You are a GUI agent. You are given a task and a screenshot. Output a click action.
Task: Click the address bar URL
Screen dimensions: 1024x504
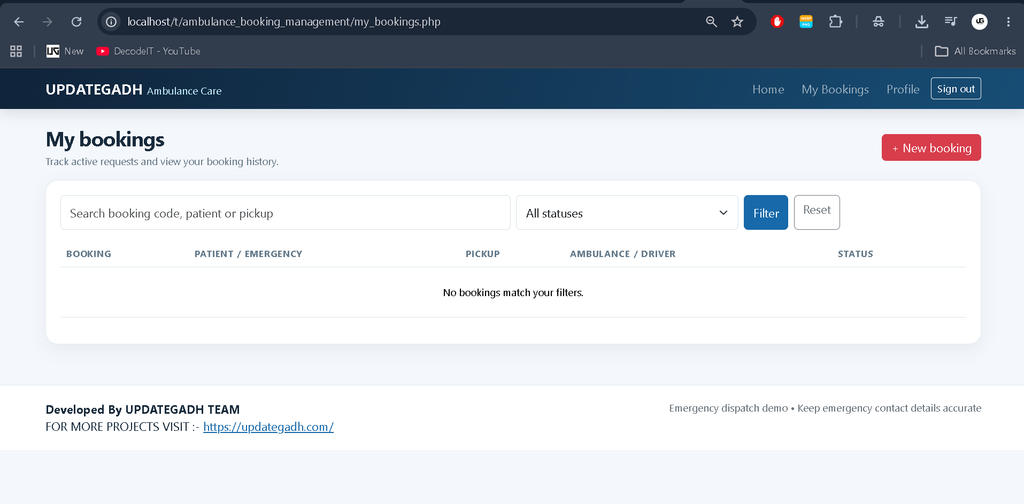[x=283, y=22]
